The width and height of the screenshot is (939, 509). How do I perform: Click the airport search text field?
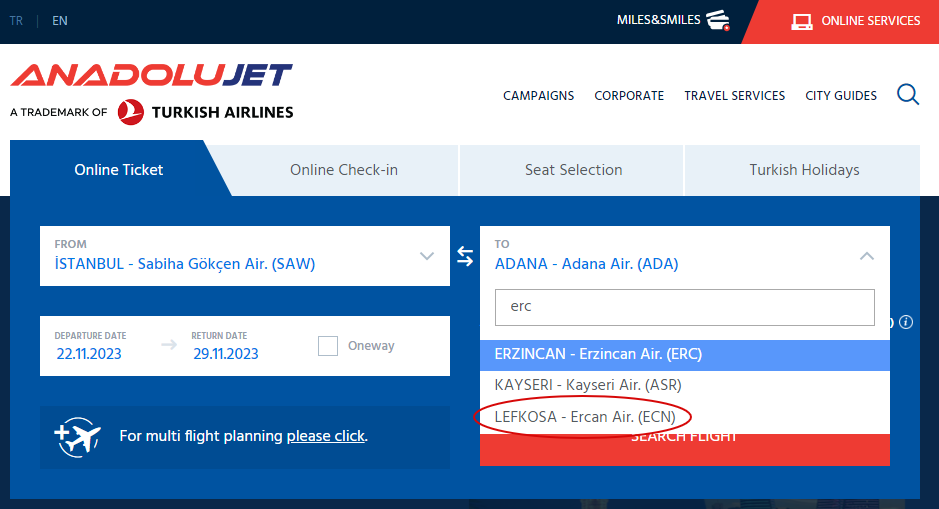685,307
